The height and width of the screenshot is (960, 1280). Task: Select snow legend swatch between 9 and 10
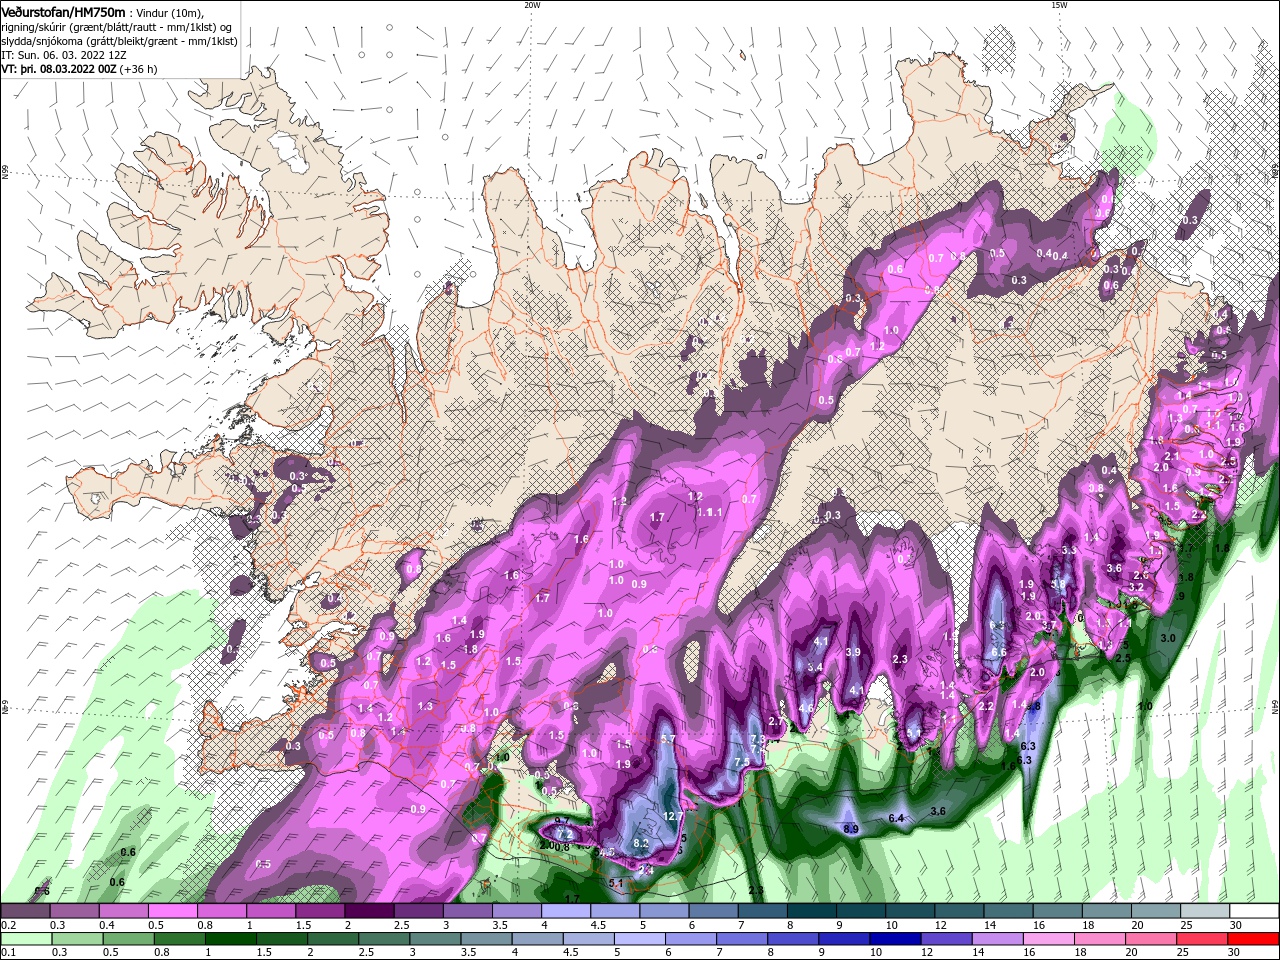(860, 911)
